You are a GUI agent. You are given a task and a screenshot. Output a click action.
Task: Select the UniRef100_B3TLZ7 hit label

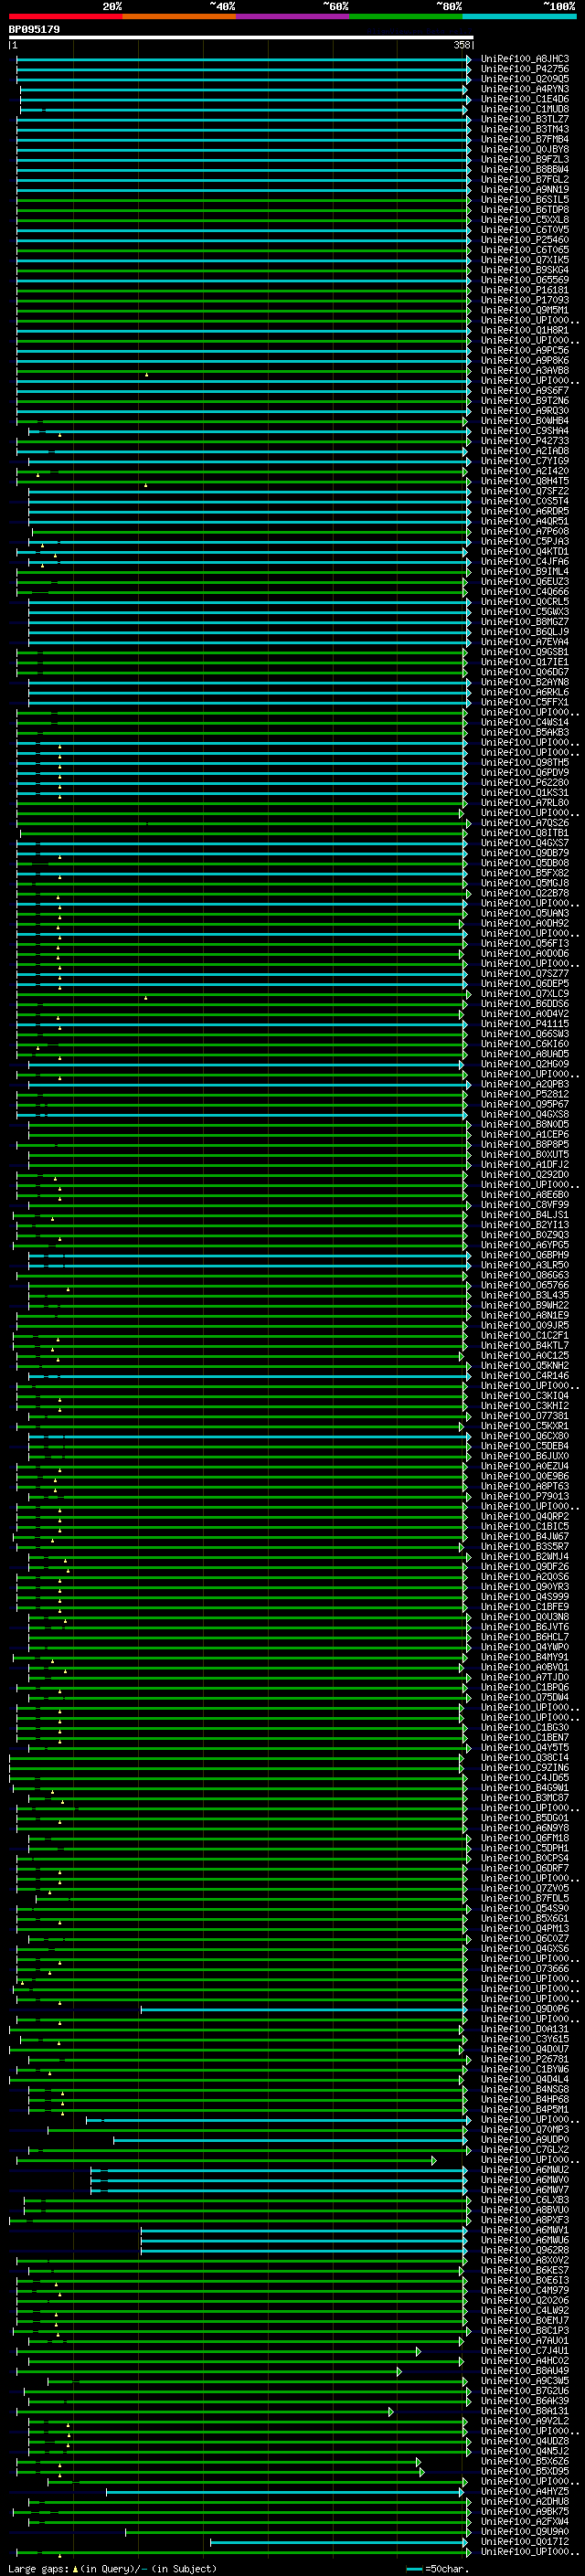pos(524,119)
